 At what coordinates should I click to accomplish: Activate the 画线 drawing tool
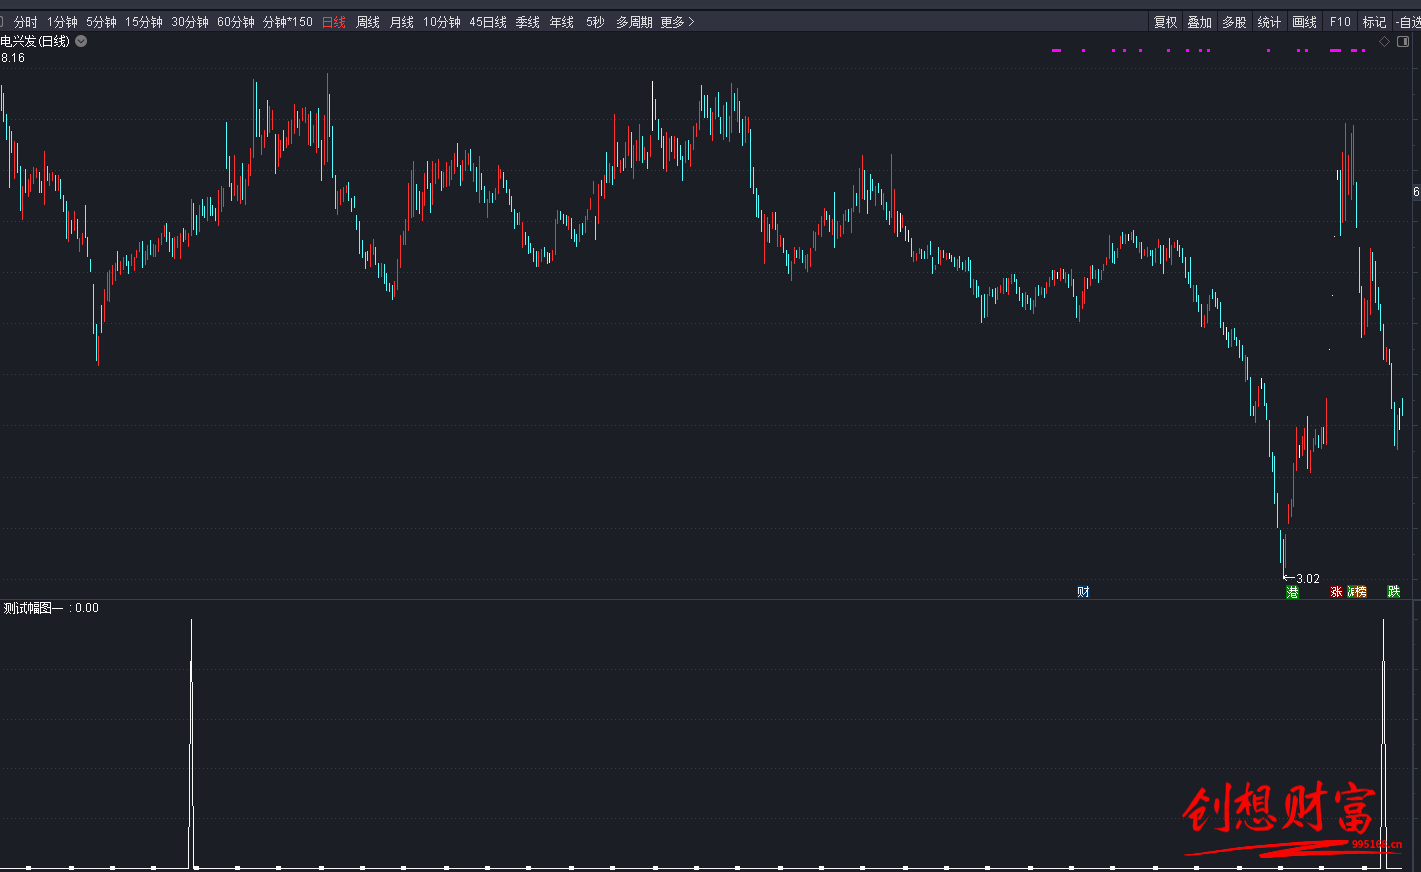pyautogui.click(x=1305, y=22)
